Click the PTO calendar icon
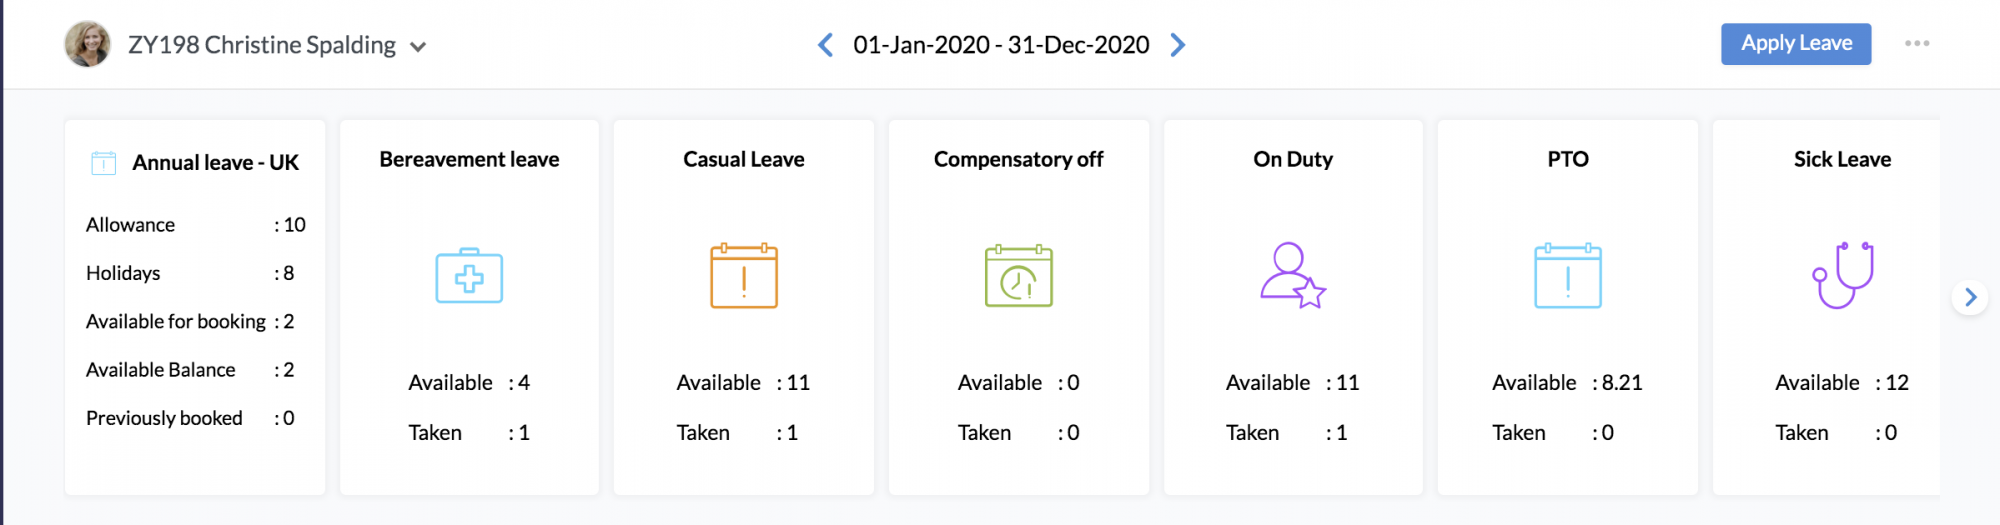 [1567, 276]
